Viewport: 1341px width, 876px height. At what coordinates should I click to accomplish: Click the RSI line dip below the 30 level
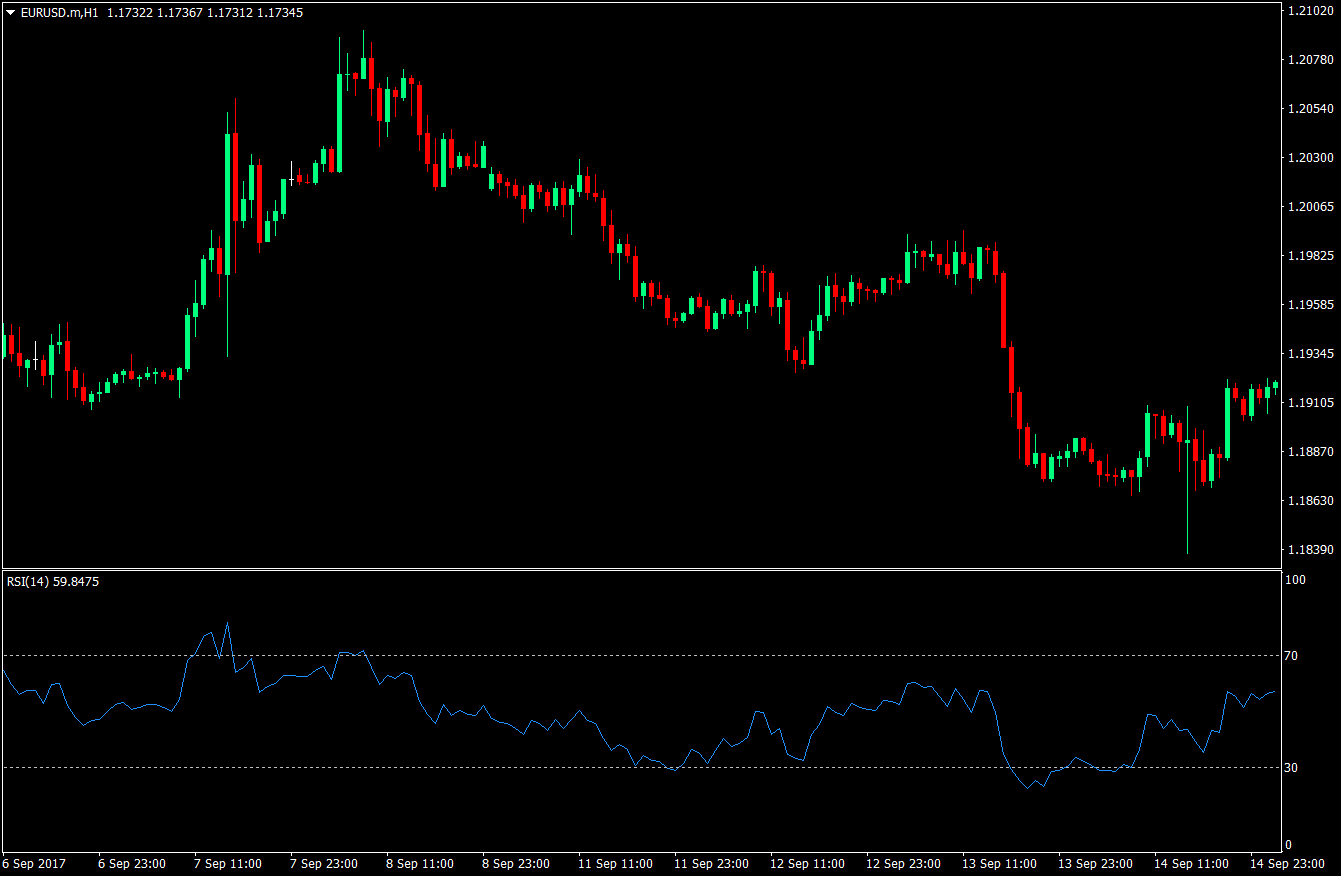pyautogui.click(x=1028, y=790)
